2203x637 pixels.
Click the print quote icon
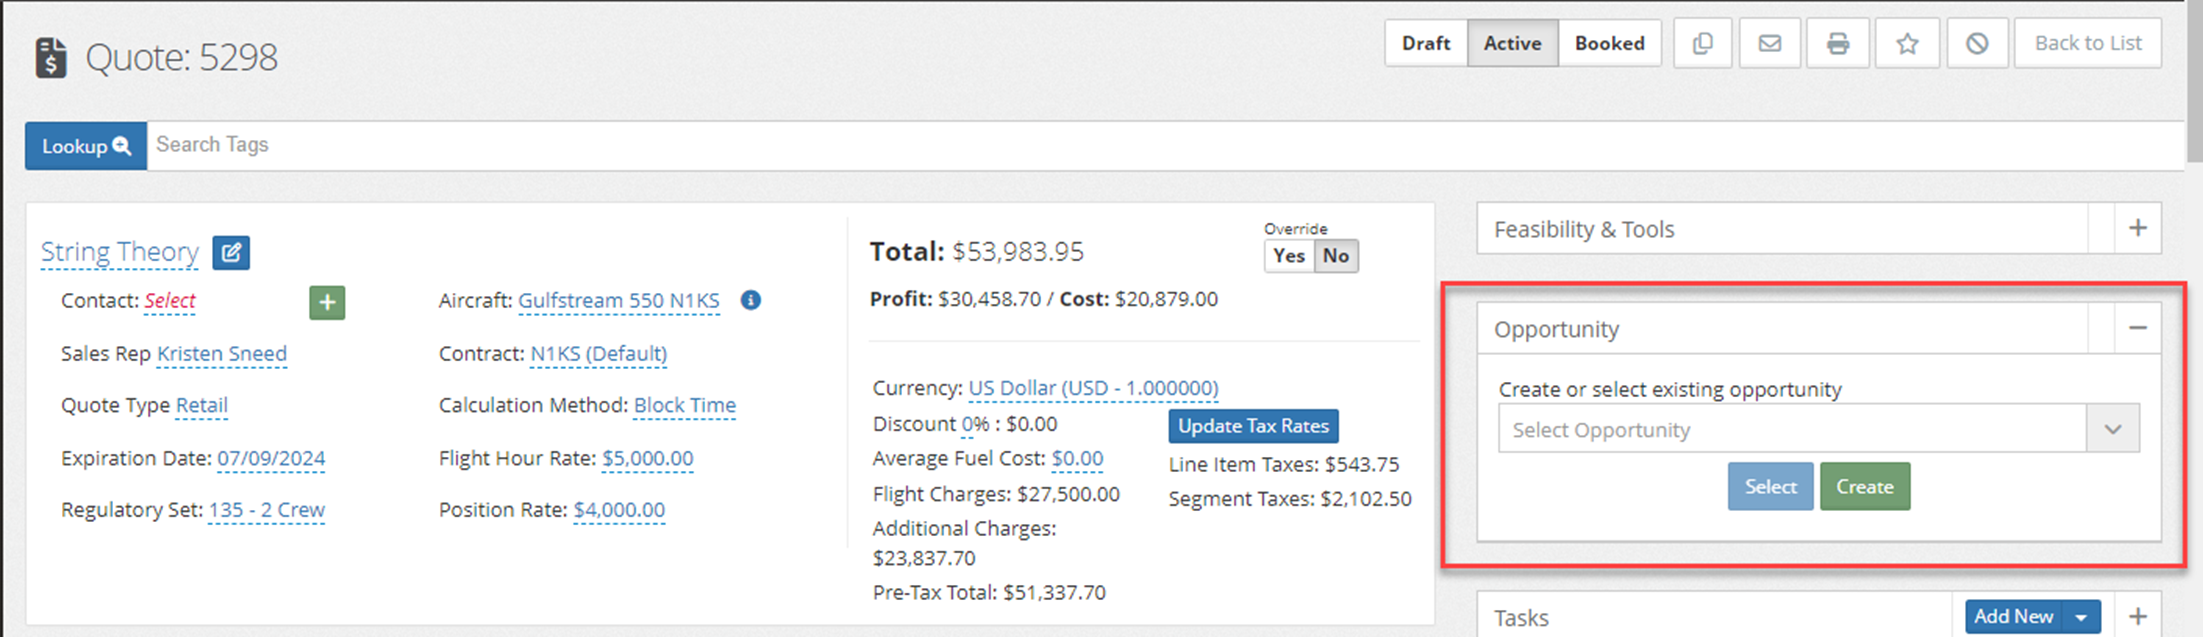coord(1837,44)
